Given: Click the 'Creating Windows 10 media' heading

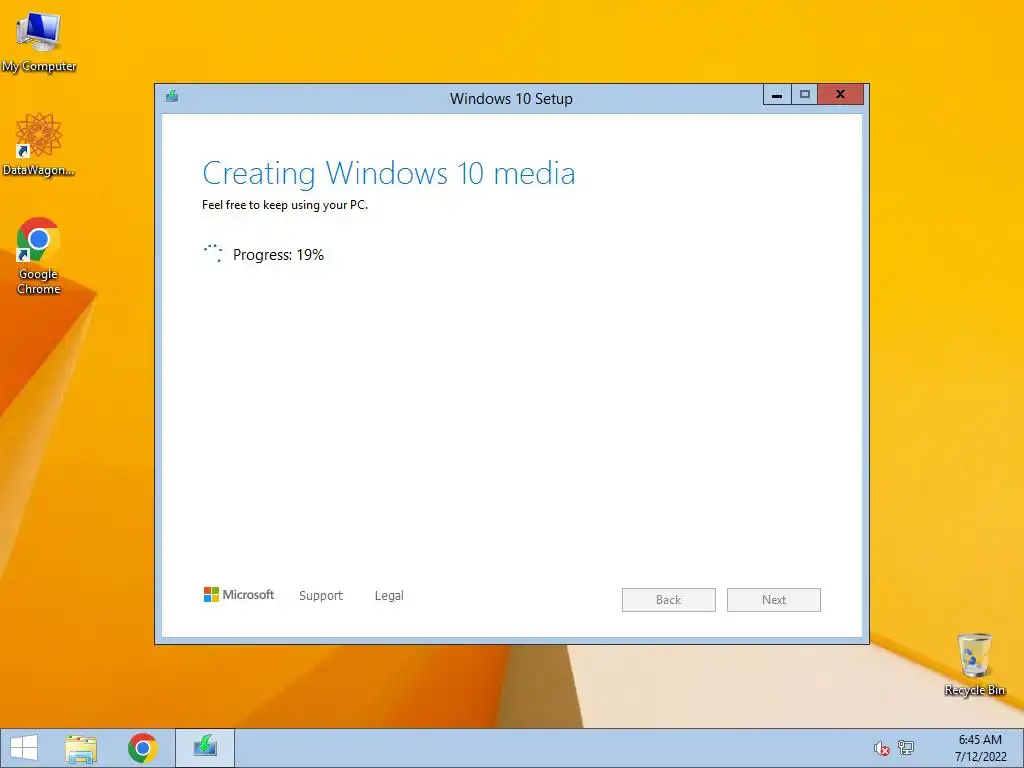Looking at the screenshot, I should [x=389, y=174].
